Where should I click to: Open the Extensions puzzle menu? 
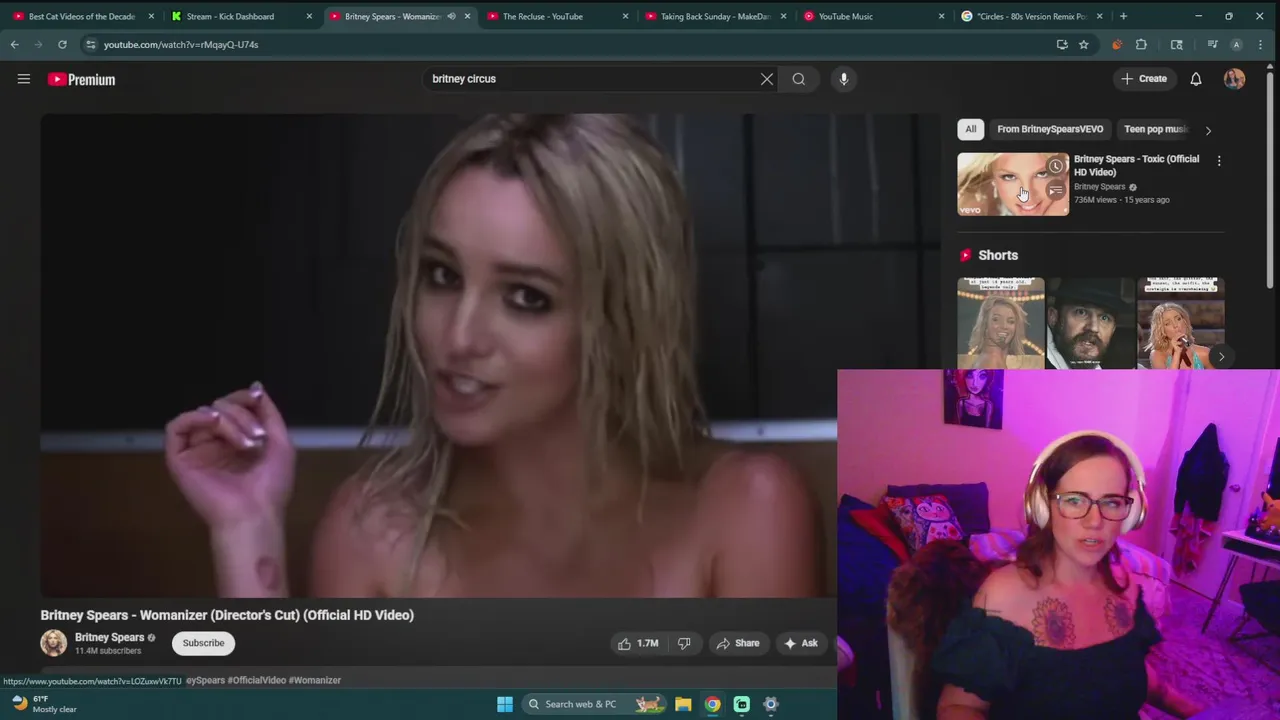point(1141,44)
